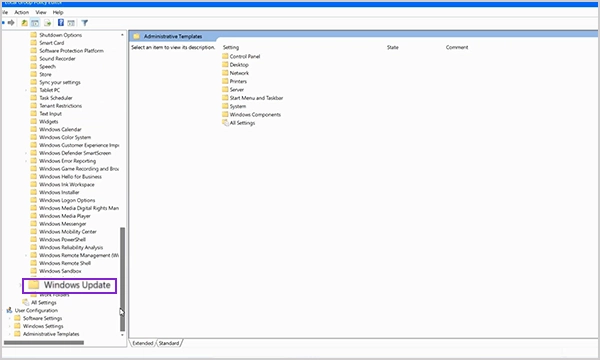The width and height of the screenshot is (600, 360).
Task: Select Task Scheduler in the tree
Action: (56, 98)
